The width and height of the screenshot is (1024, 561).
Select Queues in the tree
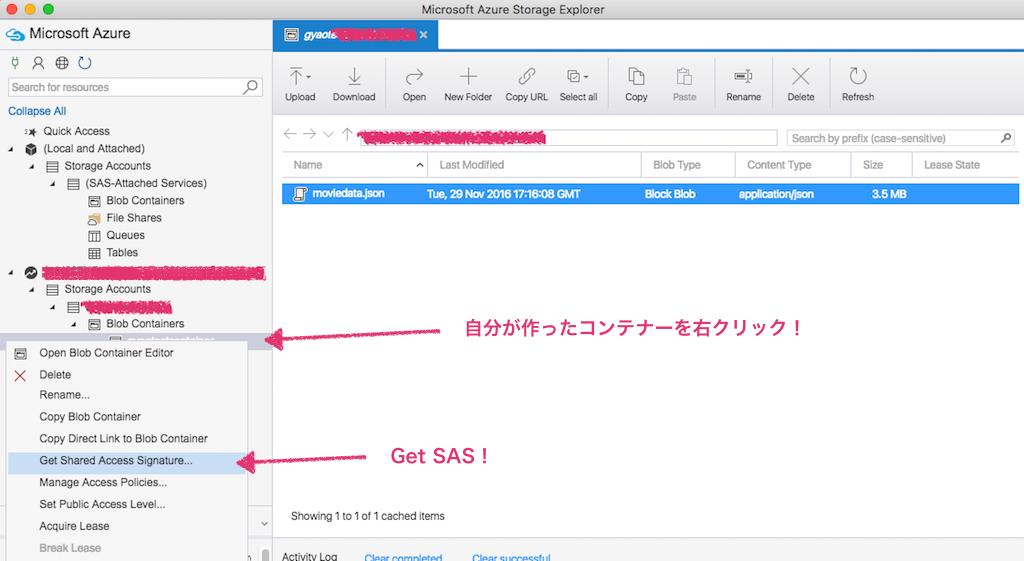point(125,235)
